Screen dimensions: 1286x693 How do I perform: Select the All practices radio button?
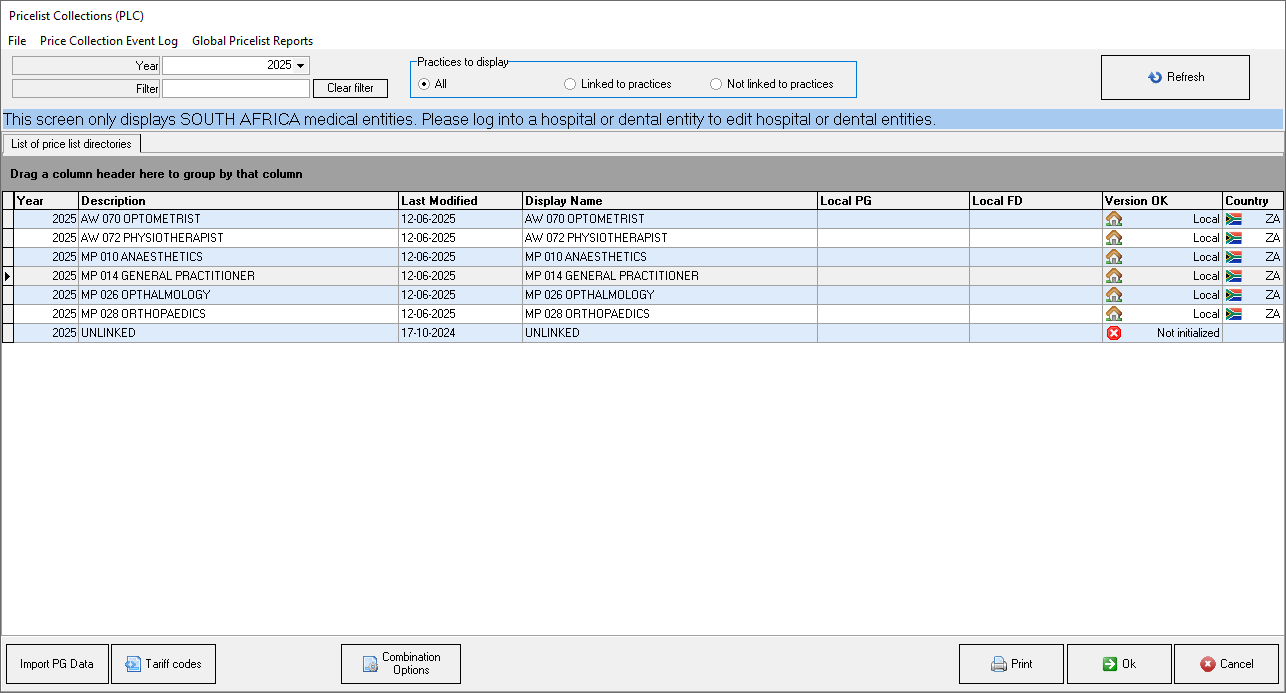pyautogui.click(x=424, y=84)
